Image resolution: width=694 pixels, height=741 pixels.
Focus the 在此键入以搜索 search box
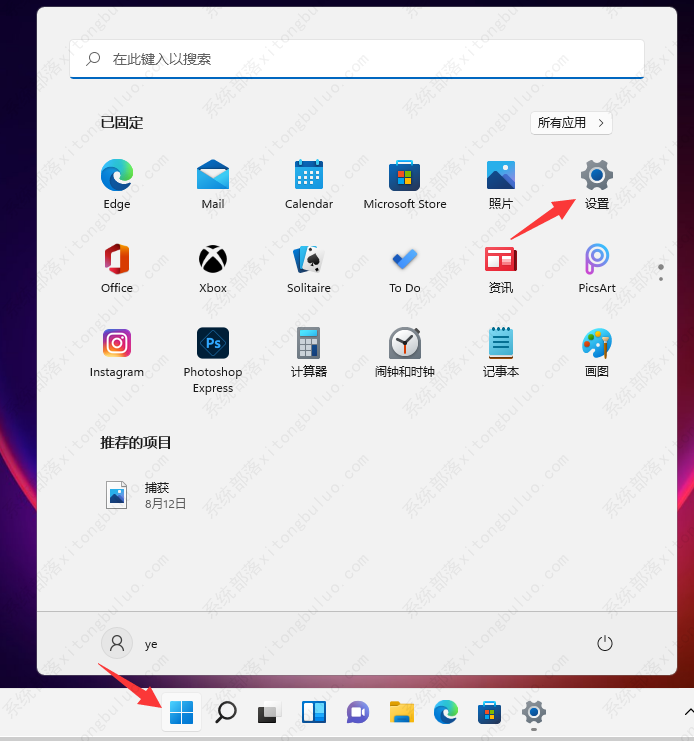(357, 59)
